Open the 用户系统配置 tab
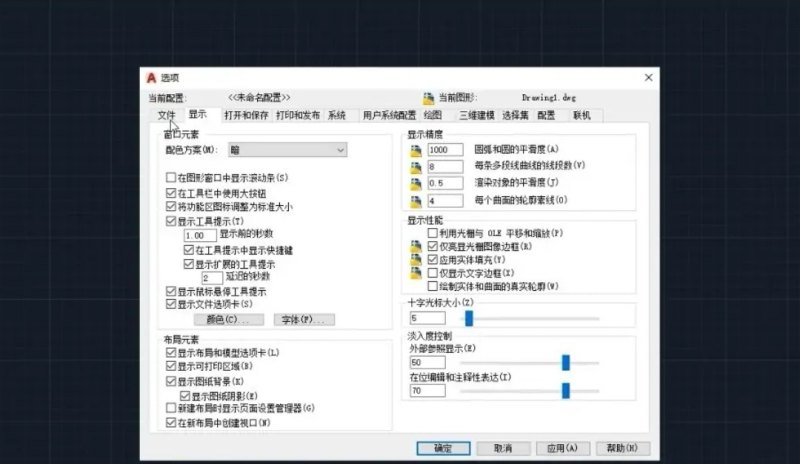 point(389,115)
